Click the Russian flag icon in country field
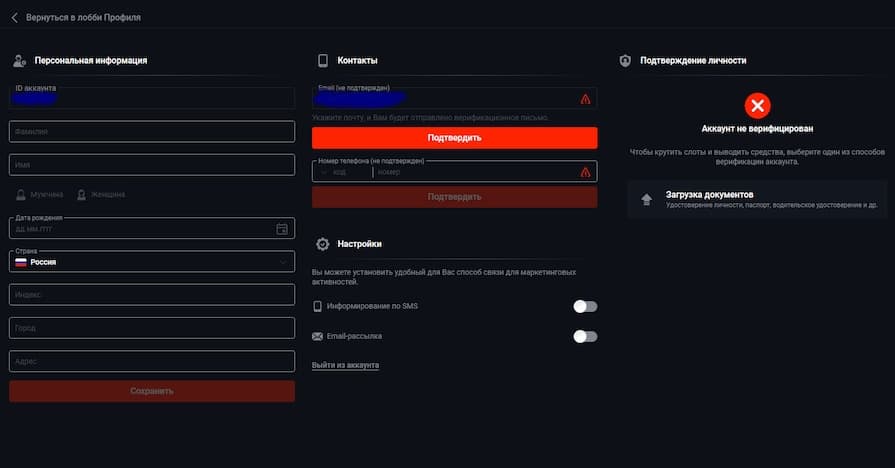This screenshot has width=895, height=468. click(20, 262)
